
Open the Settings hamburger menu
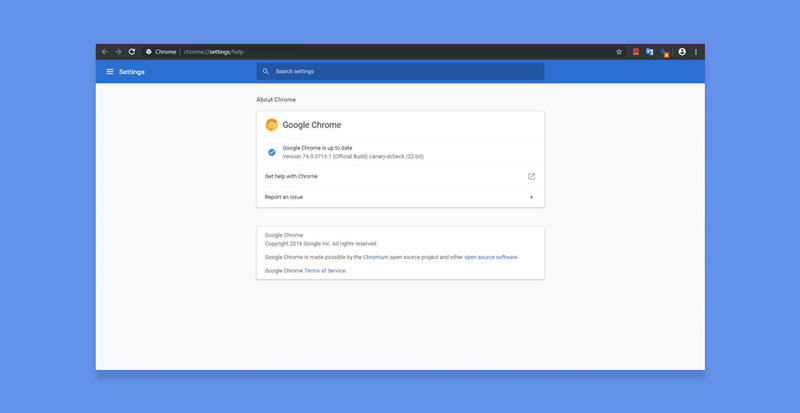click(x=110, y=71)
